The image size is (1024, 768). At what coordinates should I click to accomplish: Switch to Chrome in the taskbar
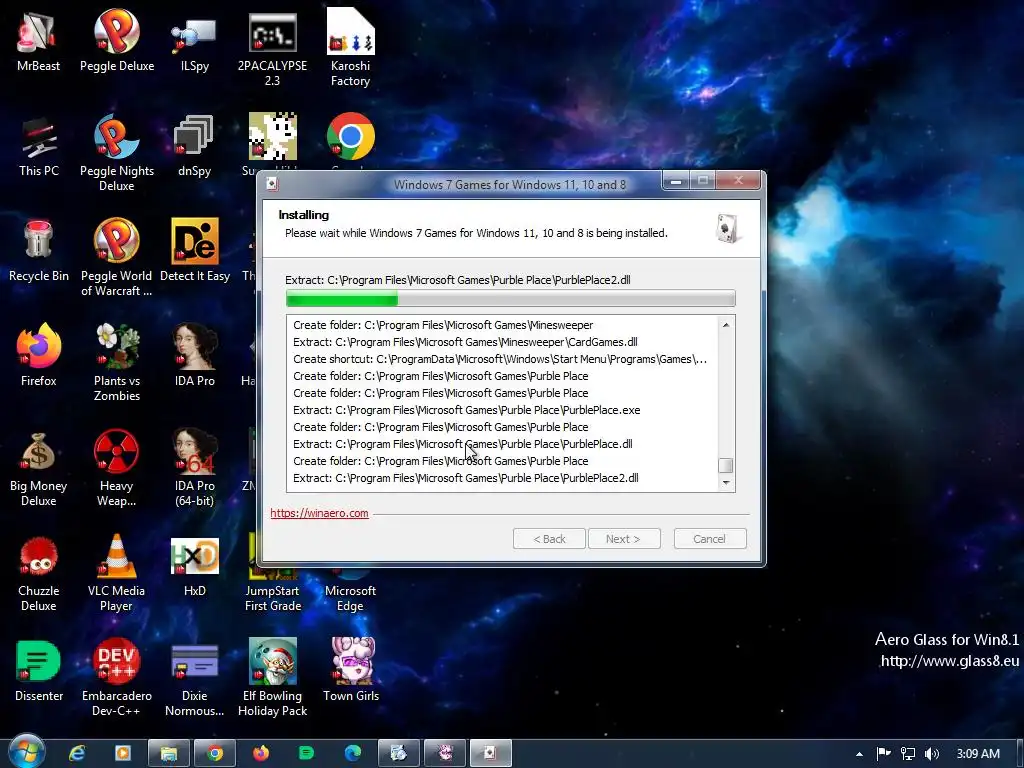[215, 753]
